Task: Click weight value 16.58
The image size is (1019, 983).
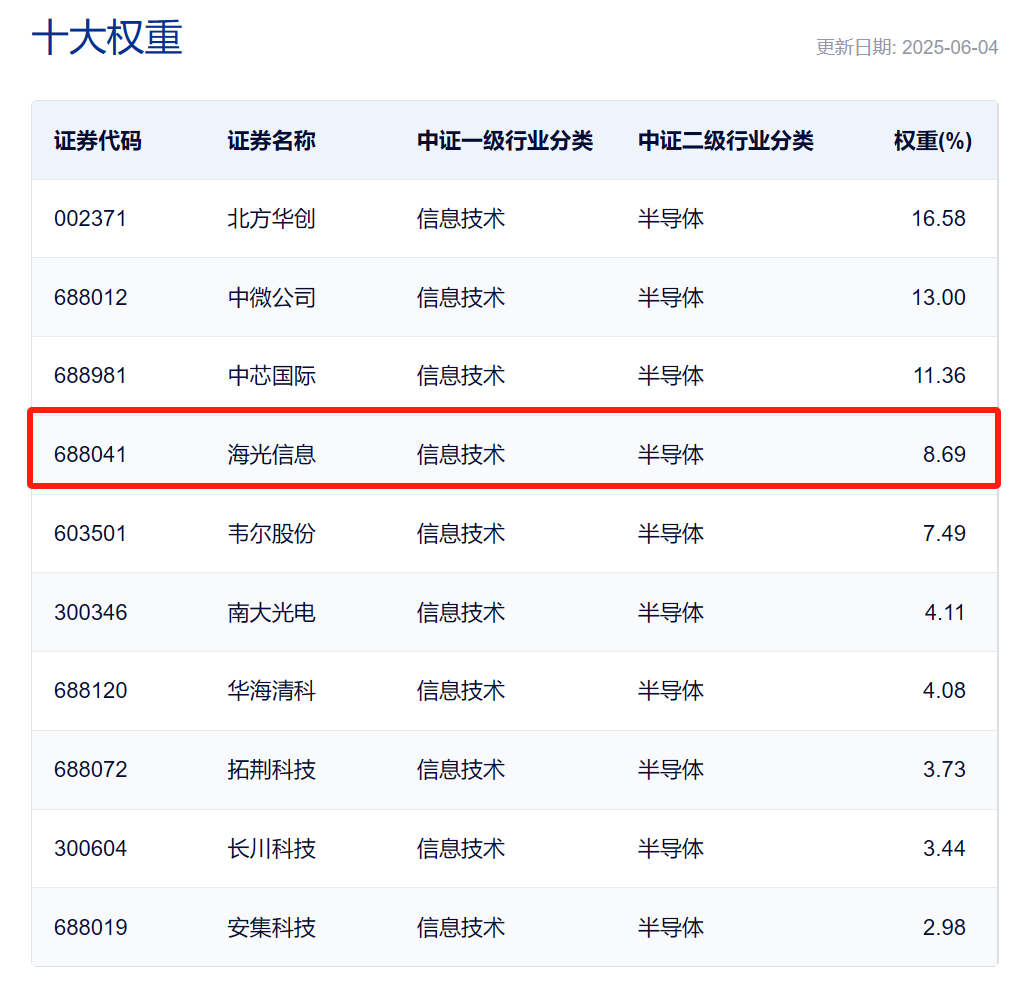Action: pyautogui.click(x=938, y=218)
